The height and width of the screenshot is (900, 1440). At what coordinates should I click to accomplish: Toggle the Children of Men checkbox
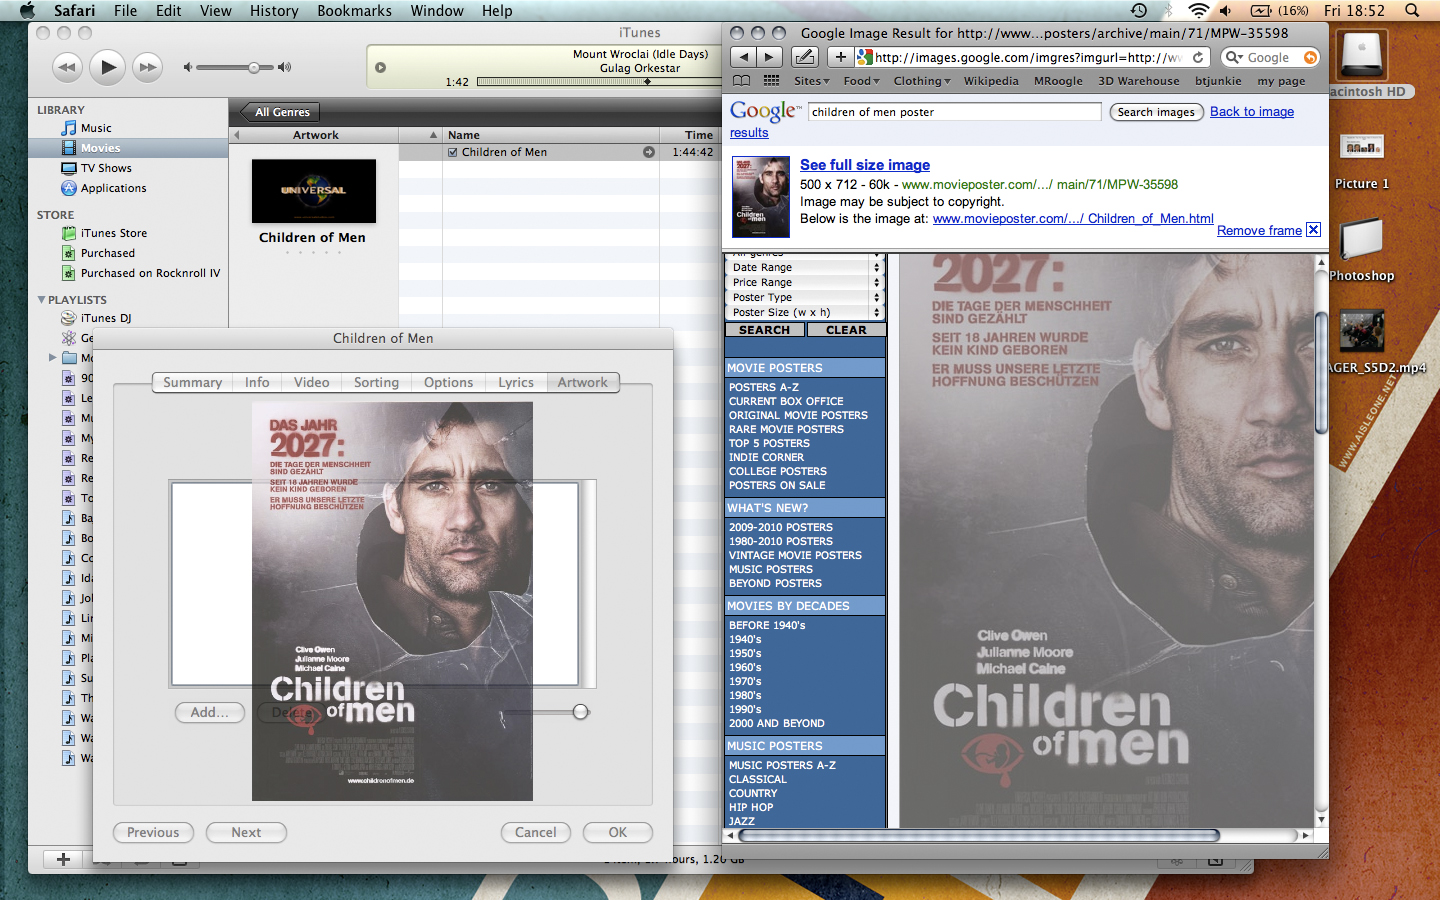coord(453,152)
